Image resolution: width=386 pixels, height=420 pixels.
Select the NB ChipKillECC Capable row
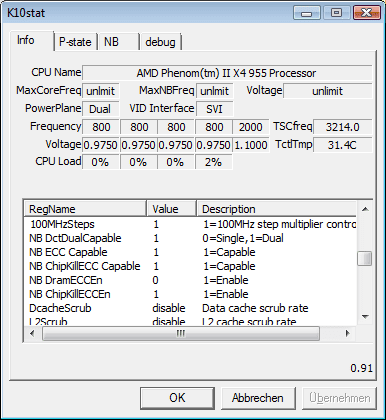[191, 266]
